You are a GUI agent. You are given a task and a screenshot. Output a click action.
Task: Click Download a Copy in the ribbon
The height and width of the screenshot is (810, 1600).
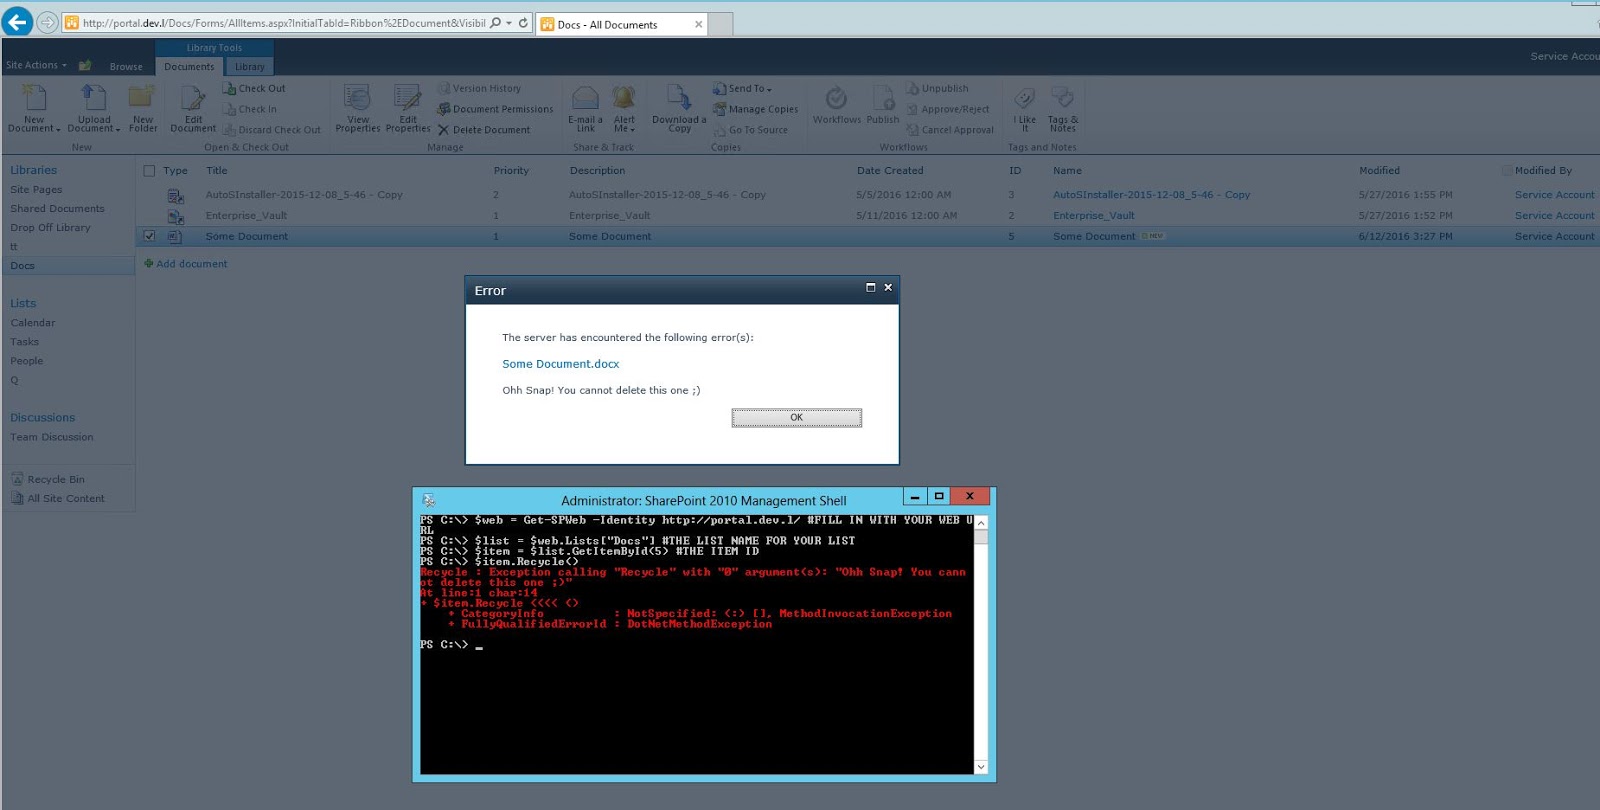[x=679, y=109]
